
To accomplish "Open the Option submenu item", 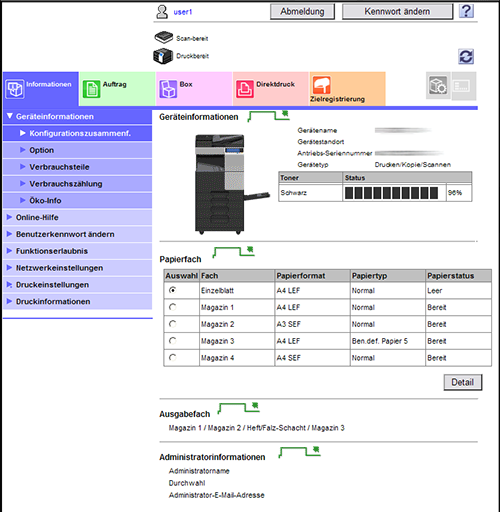I will [77, 150].
